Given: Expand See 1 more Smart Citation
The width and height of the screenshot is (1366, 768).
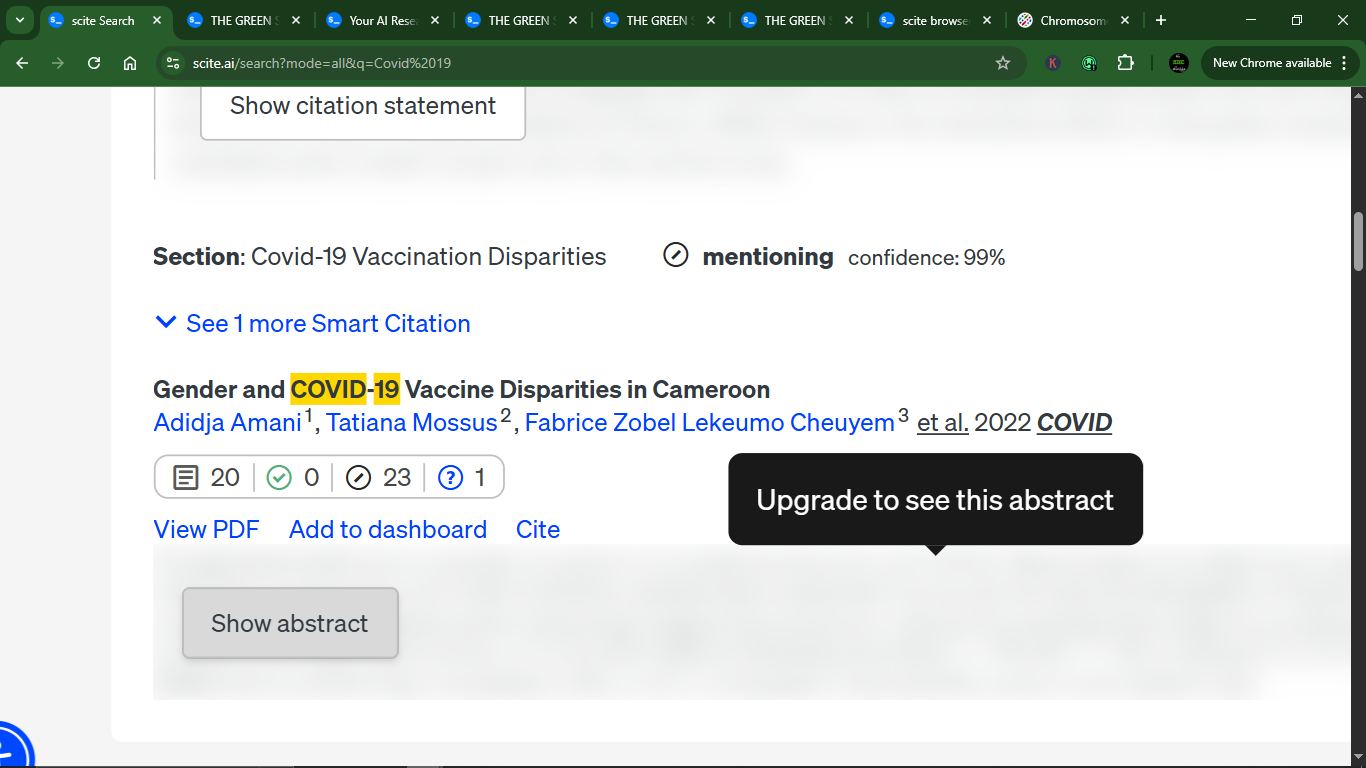Looking at the screenshot, I should click(x=312, y=324).
